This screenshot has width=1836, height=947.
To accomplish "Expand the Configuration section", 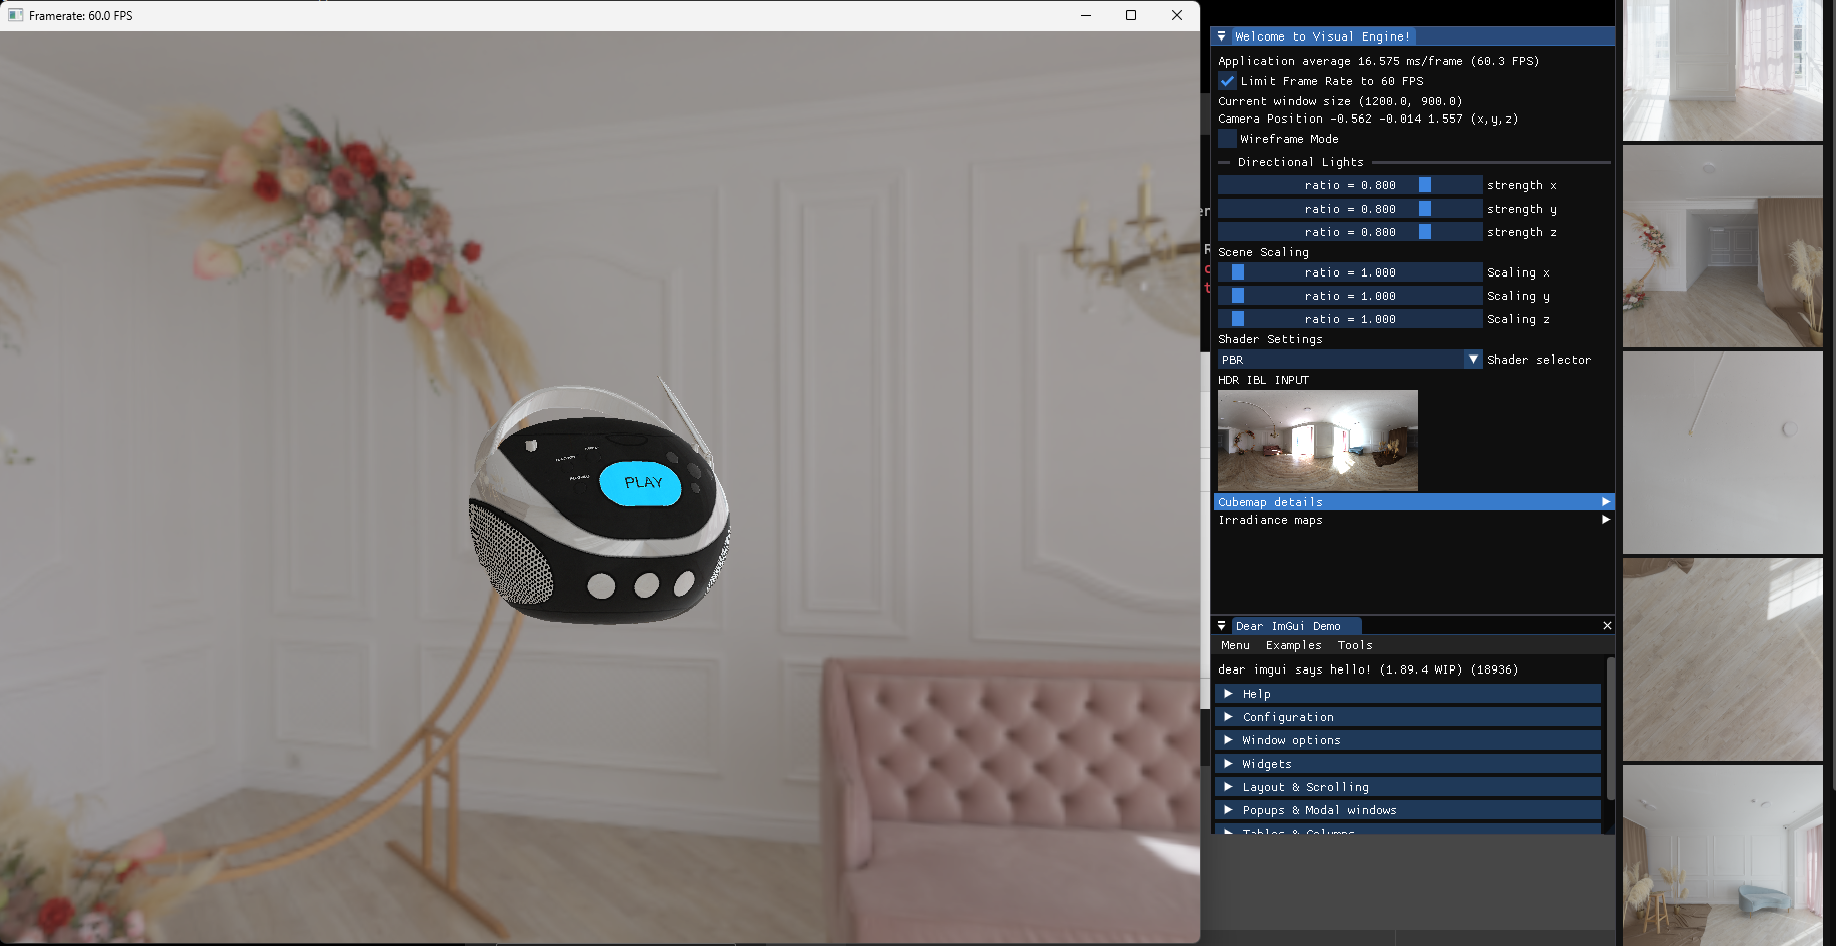I will (1408, 717).
